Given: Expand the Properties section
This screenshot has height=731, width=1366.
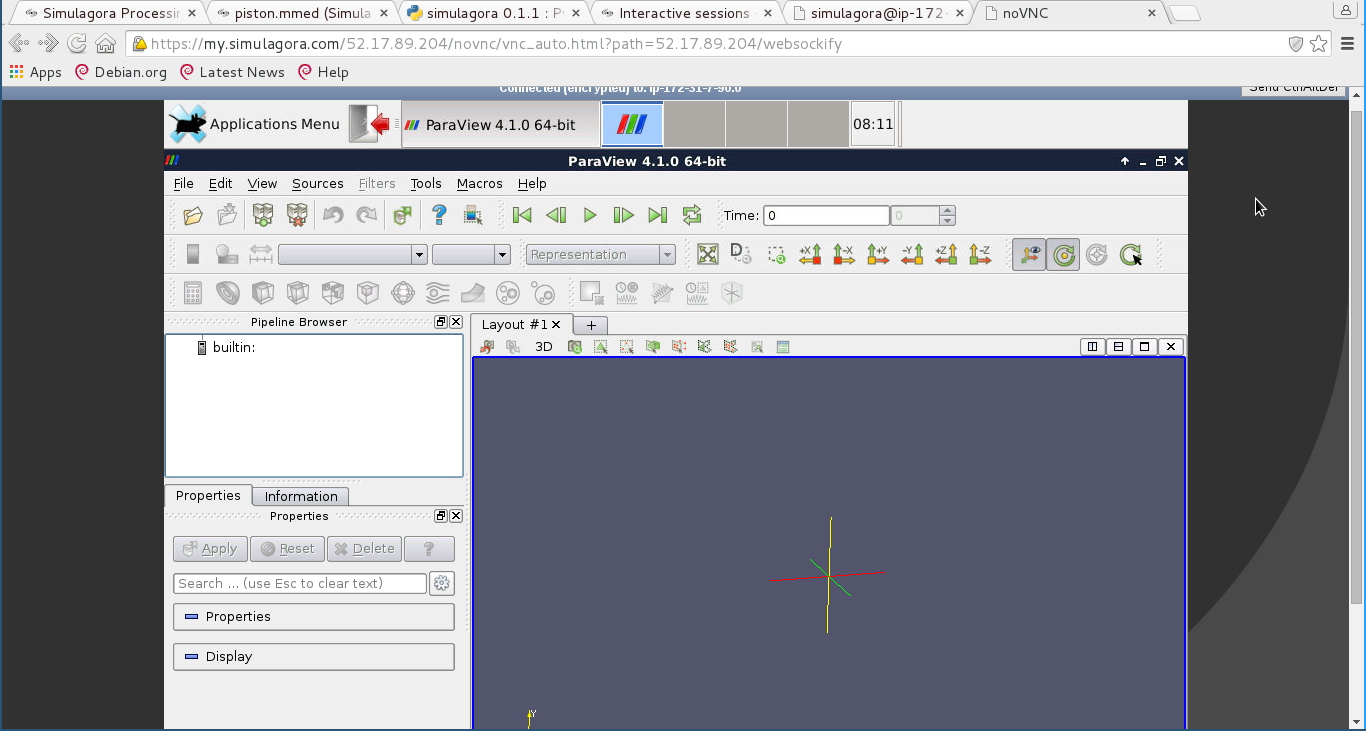Looking at the screenshot, I should tap(314, 617).
